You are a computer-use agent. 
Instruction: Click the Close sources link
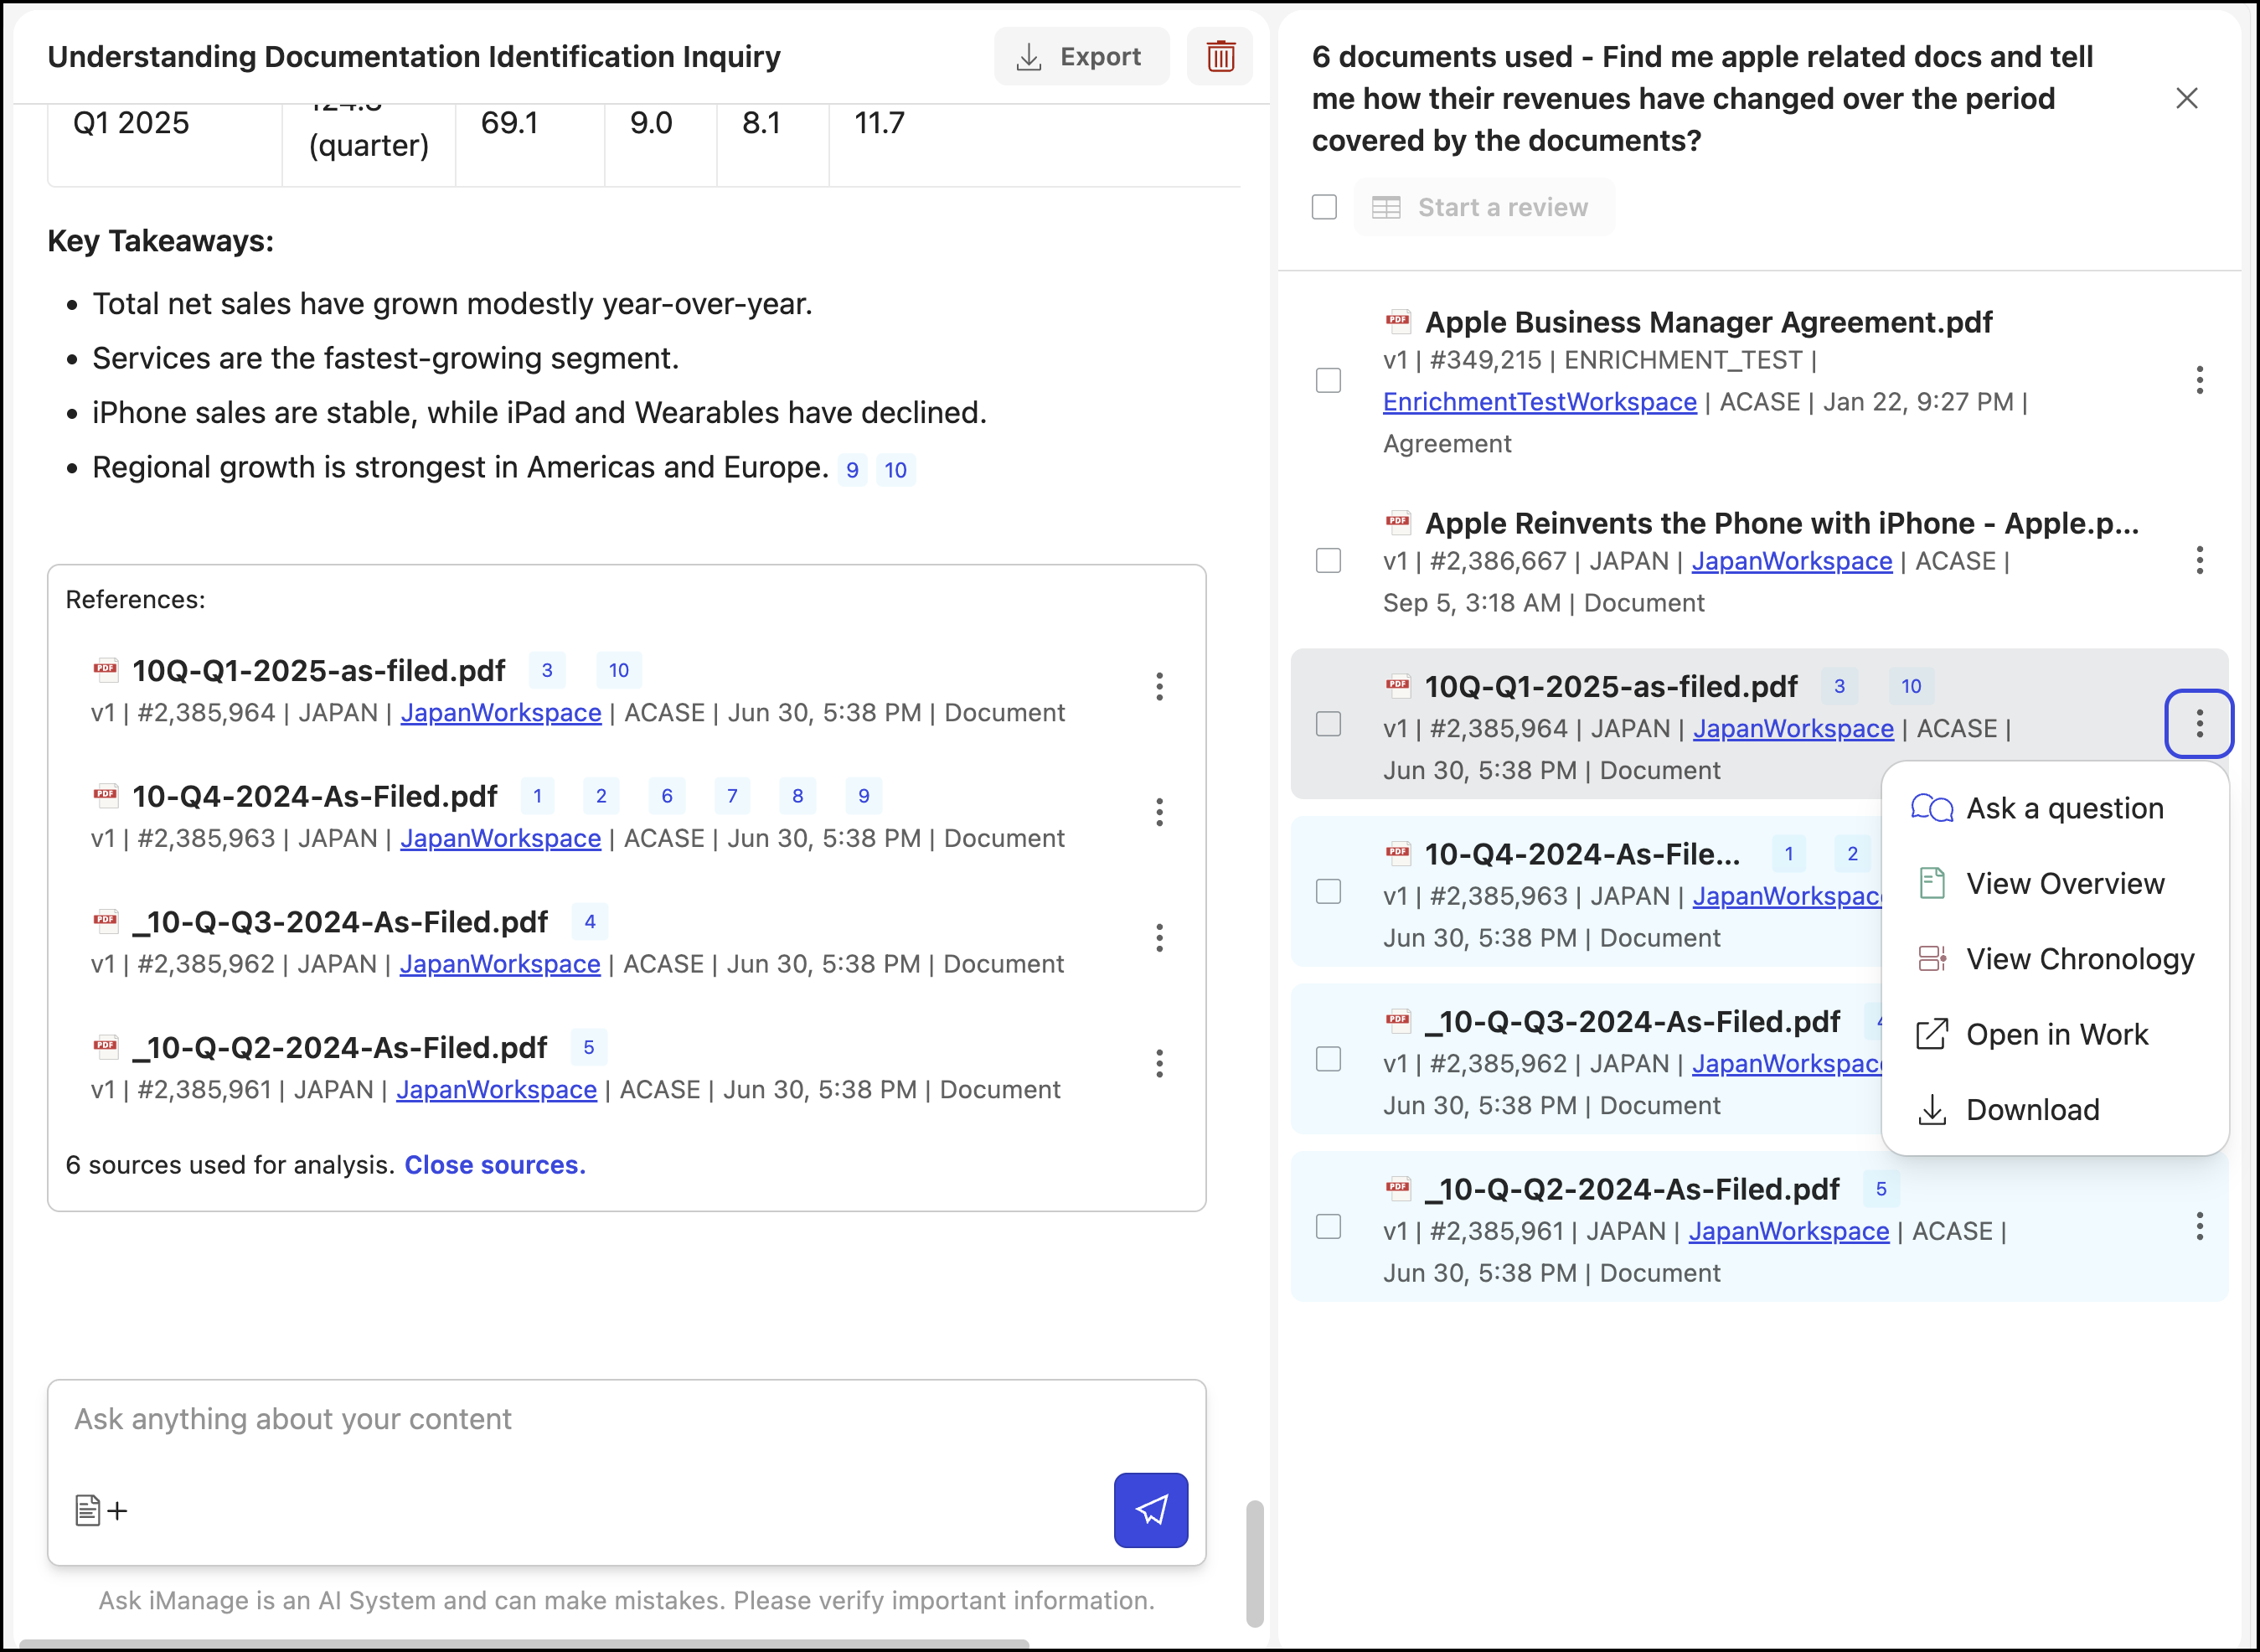click(495, 1165)
